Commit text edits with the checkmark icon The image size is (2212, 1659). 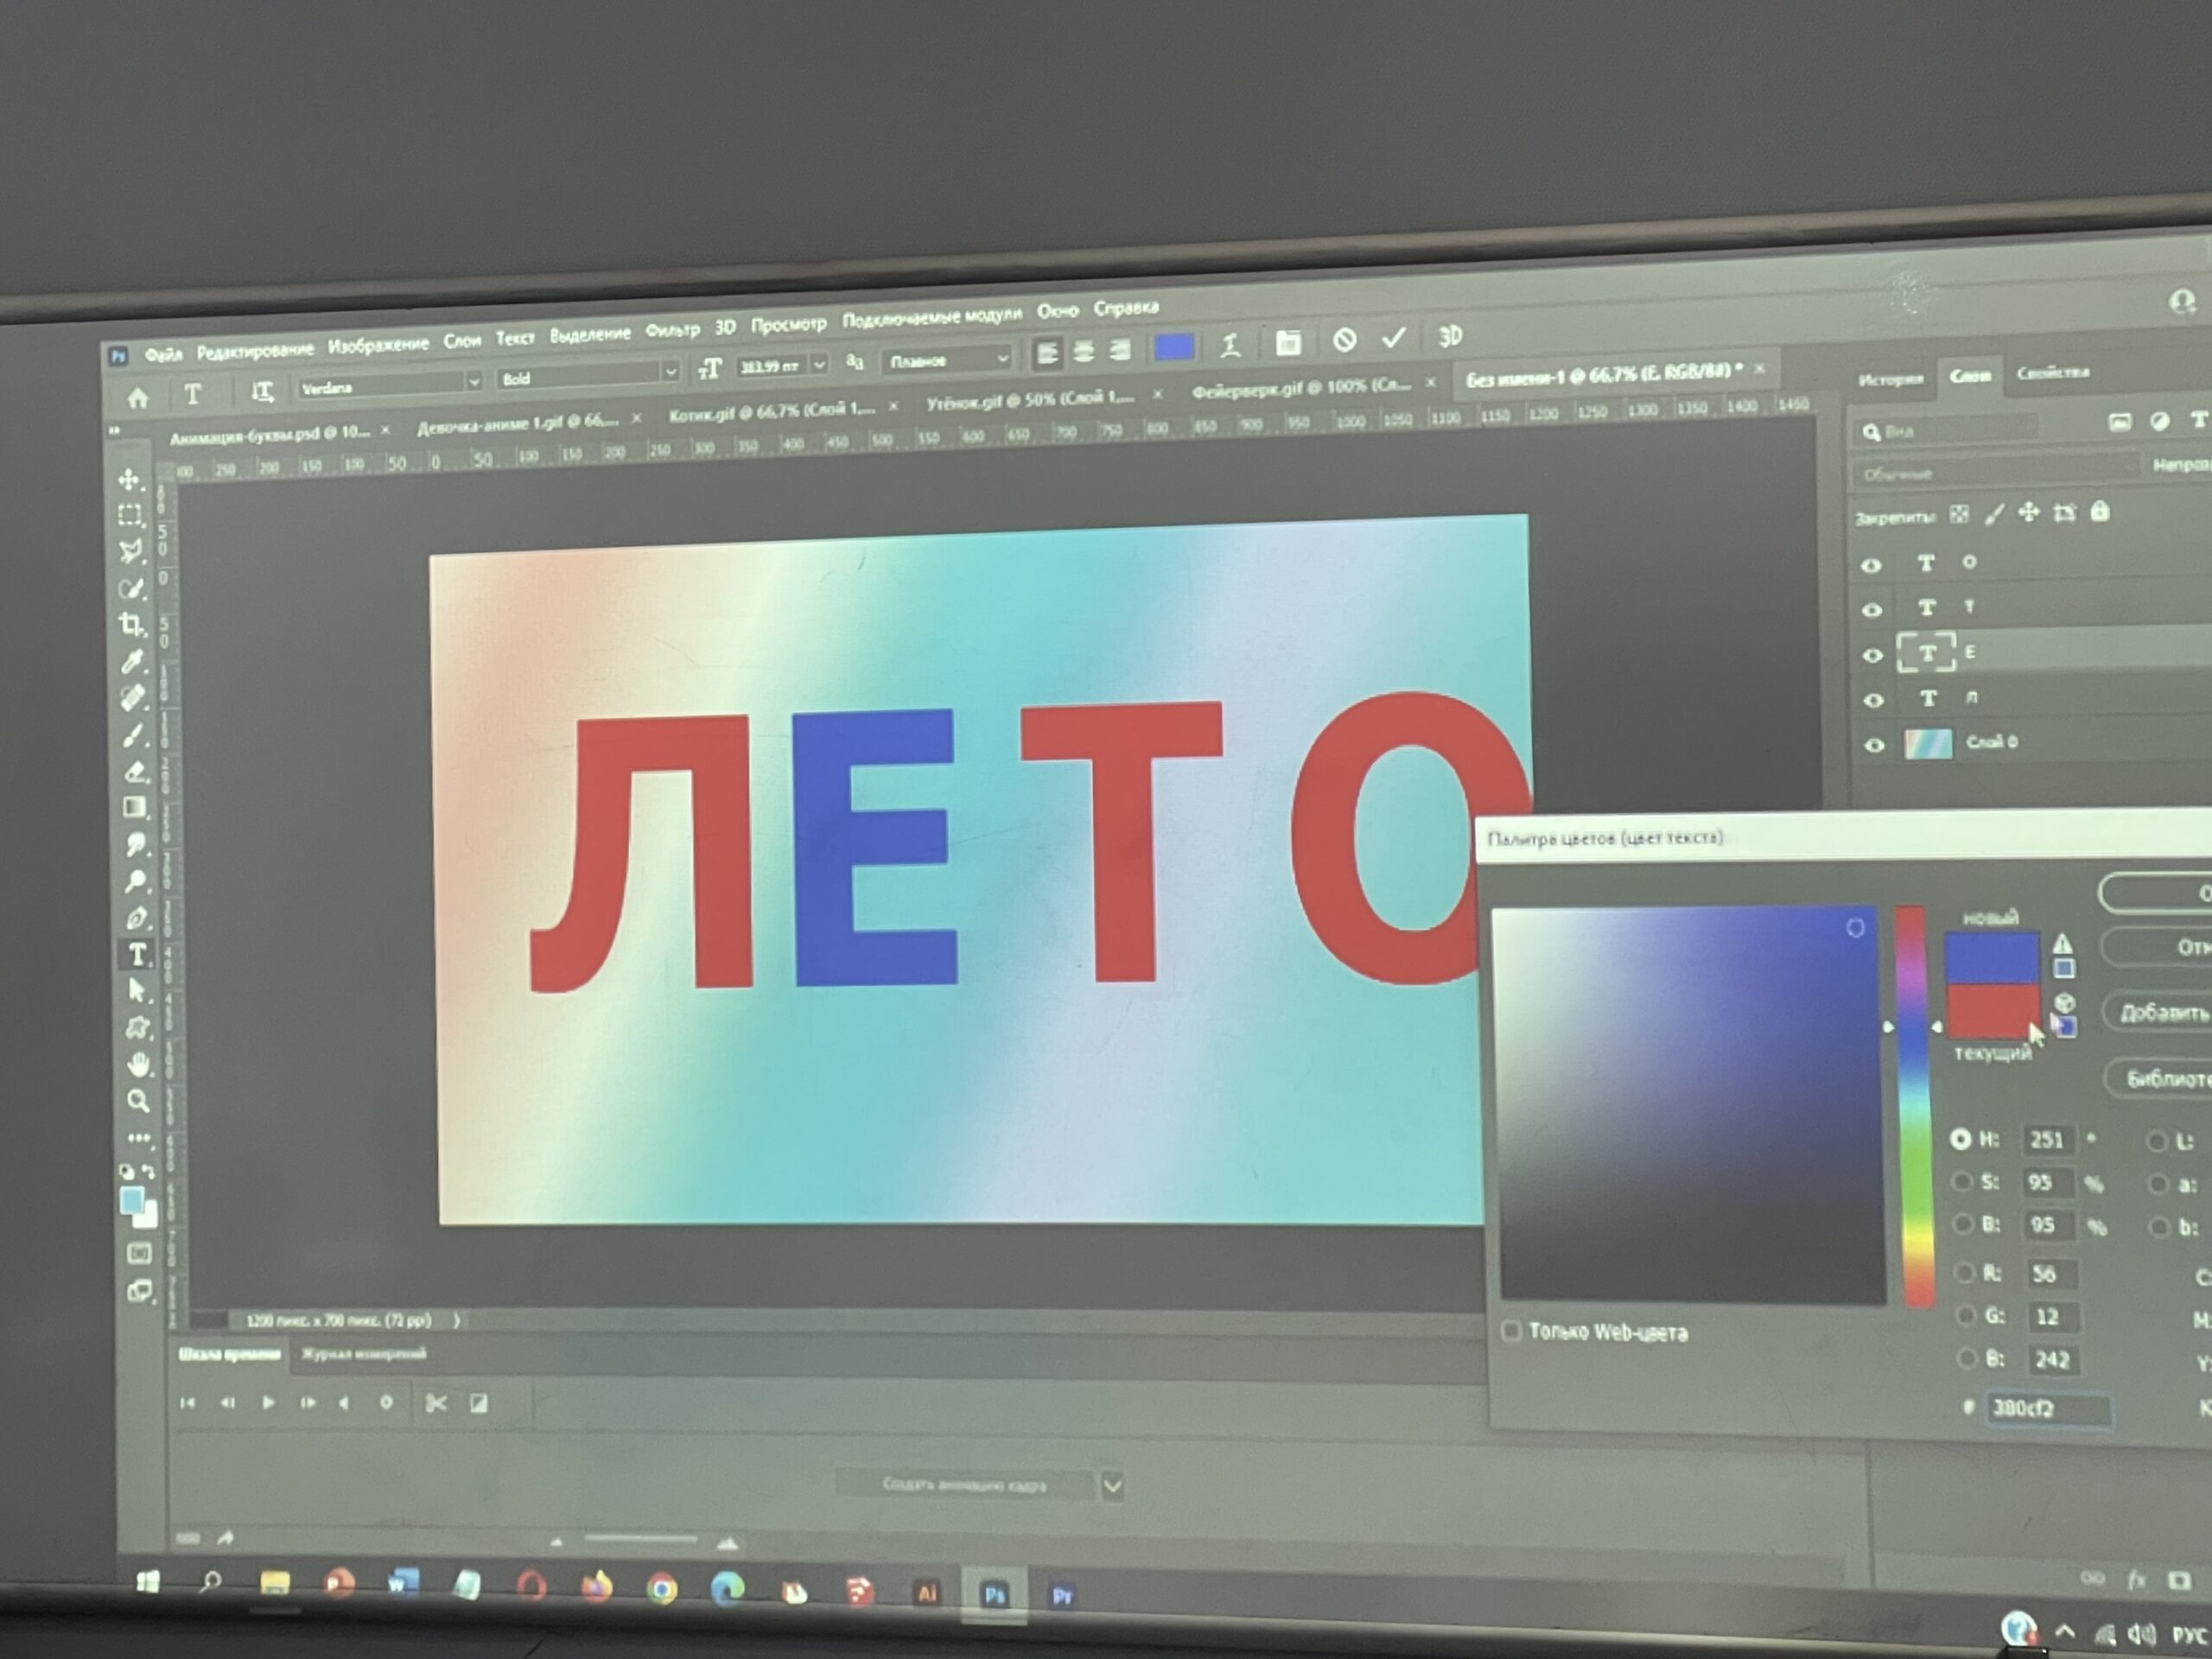pos(1393,339)
